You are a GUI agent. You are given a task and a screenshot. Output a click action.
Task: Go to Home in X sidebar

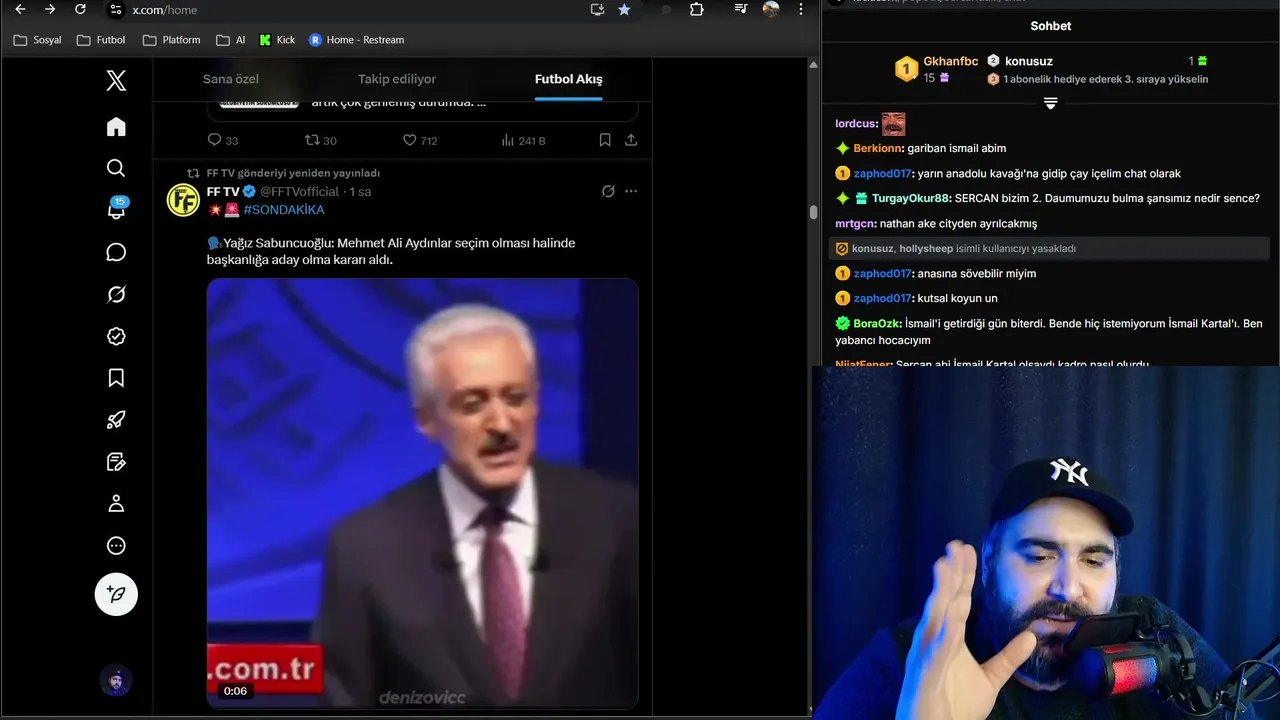coord(116,126)
